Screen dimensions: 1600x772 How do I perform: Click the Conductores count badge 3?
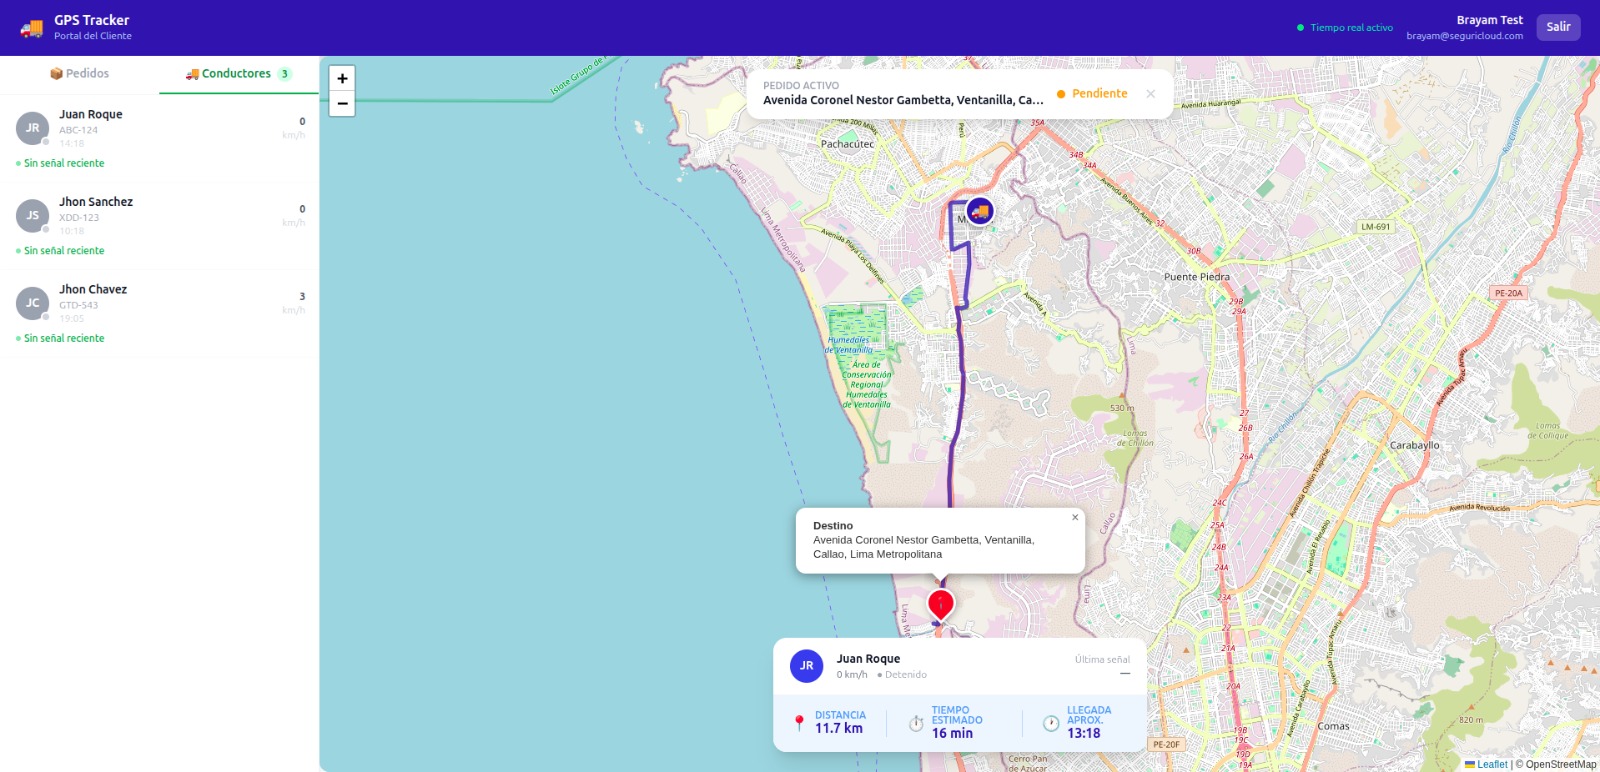[x=285, y=74]
